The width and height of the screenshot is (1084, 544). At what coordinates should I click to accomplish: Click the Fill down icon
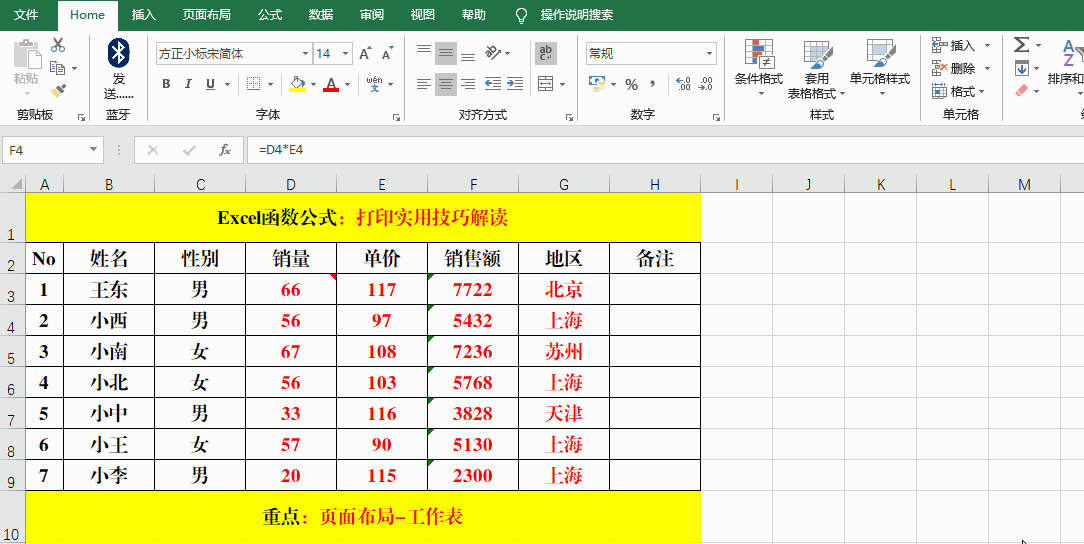1021,68
